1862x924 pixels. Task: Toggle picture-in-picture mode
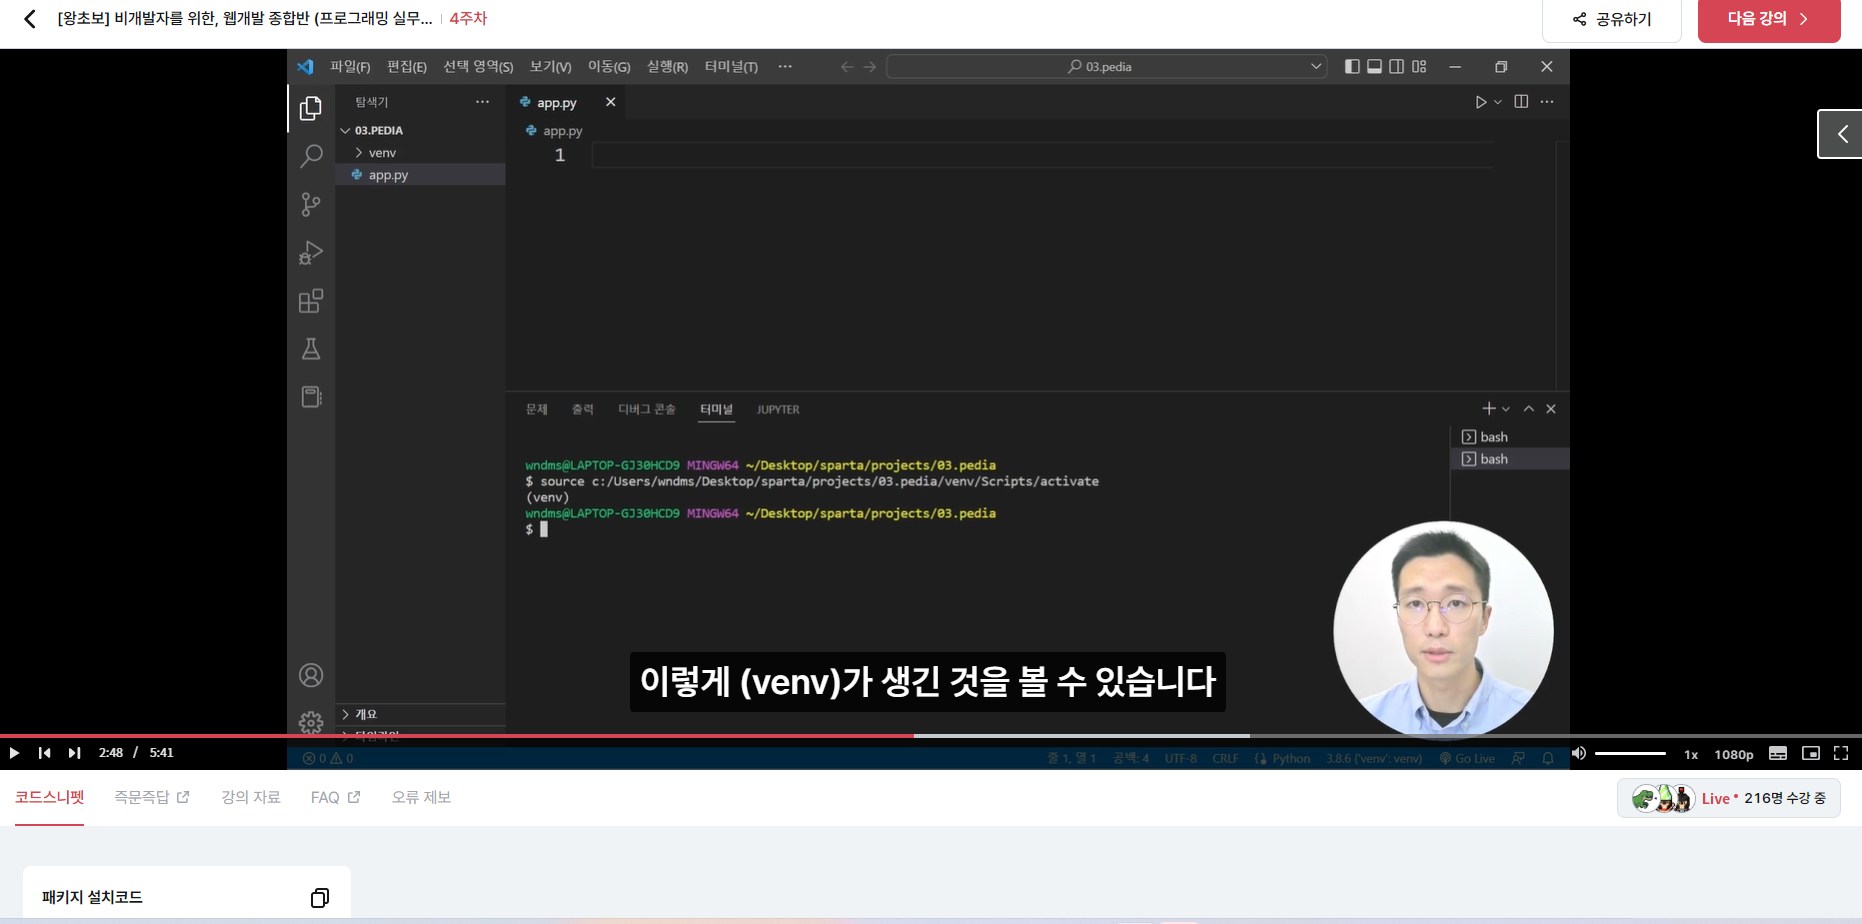pyautogui.click(x=1810, y=753)
